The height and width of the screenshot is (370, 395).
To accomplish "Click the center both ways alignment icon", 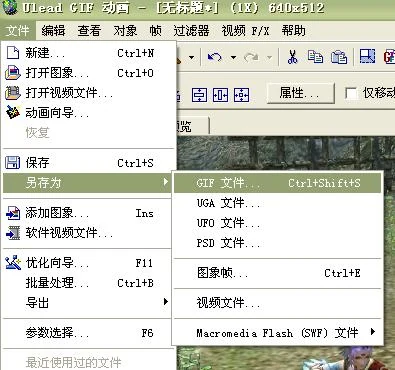I will click(241, 95).
